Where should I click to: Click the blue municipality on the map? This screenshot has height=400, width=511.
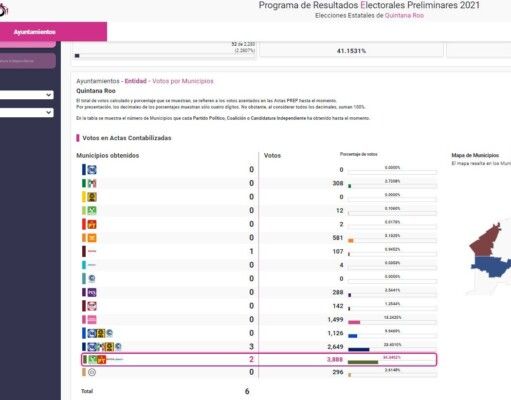[x=491, y=266]
